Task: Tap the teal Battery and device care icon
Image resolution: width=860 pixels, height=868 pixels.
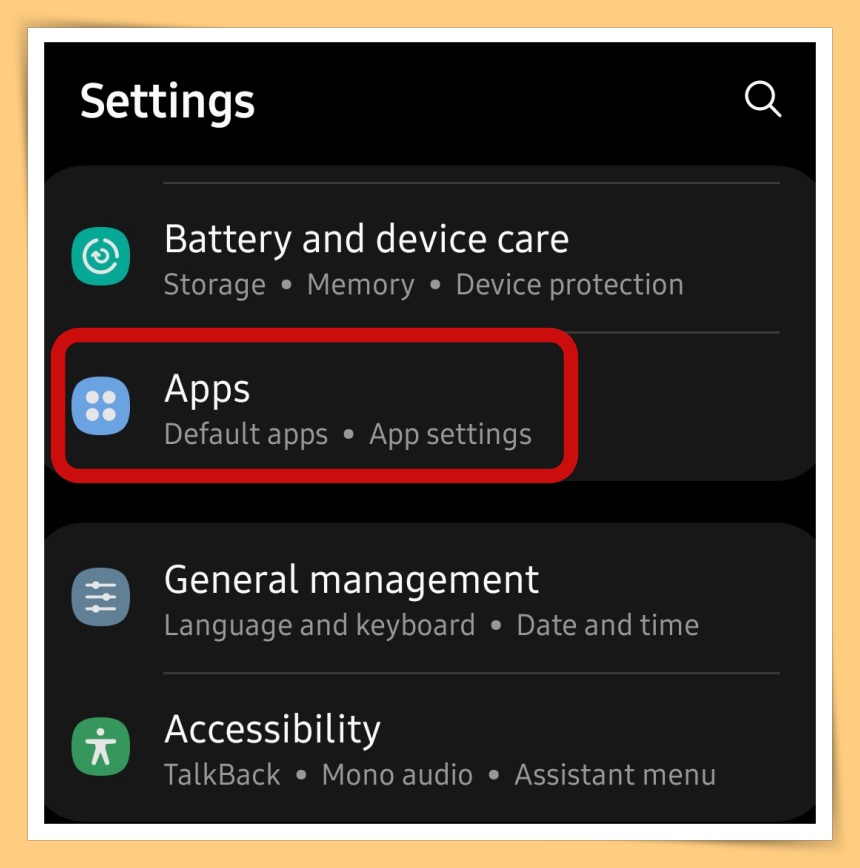Action: click(x=101, y=256)
